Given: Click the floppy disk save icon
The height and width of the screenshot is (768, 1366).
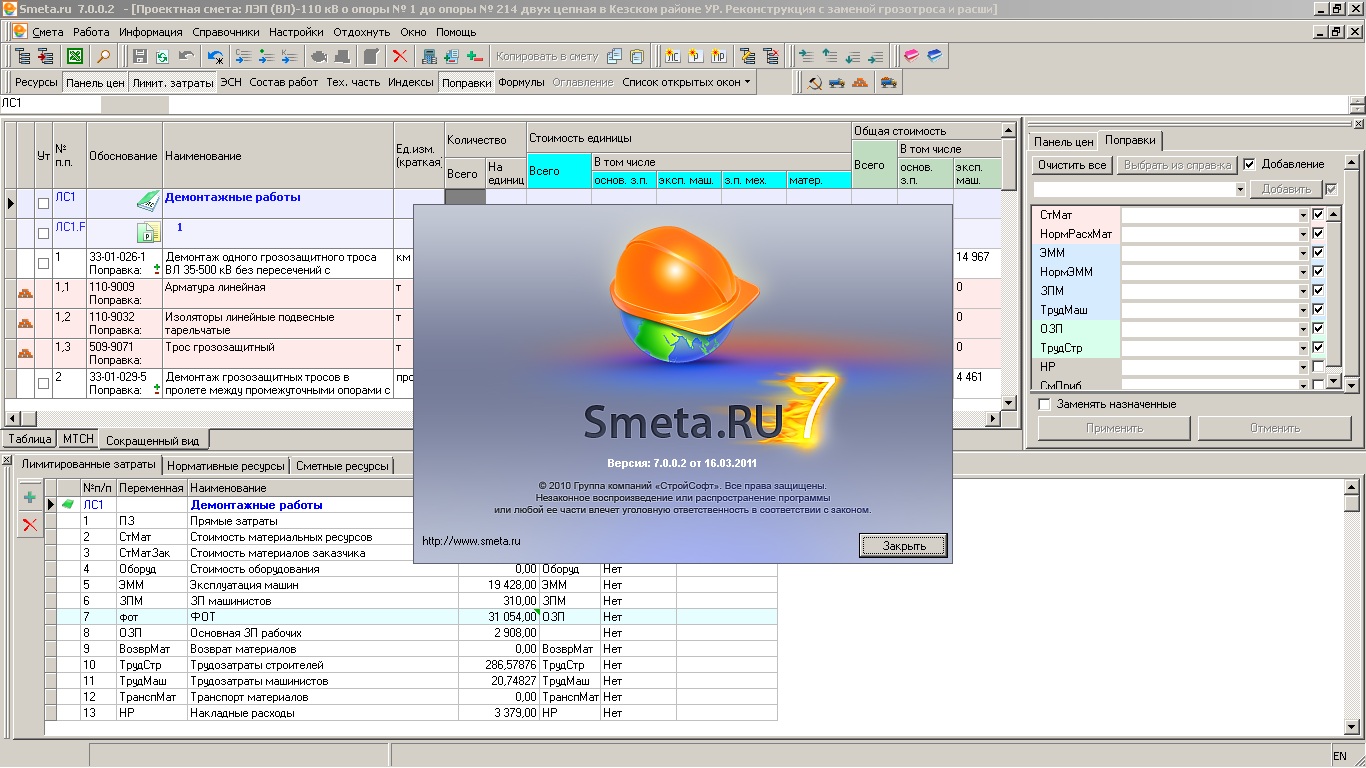Looking at the screenshot, I should click(139, 56).
